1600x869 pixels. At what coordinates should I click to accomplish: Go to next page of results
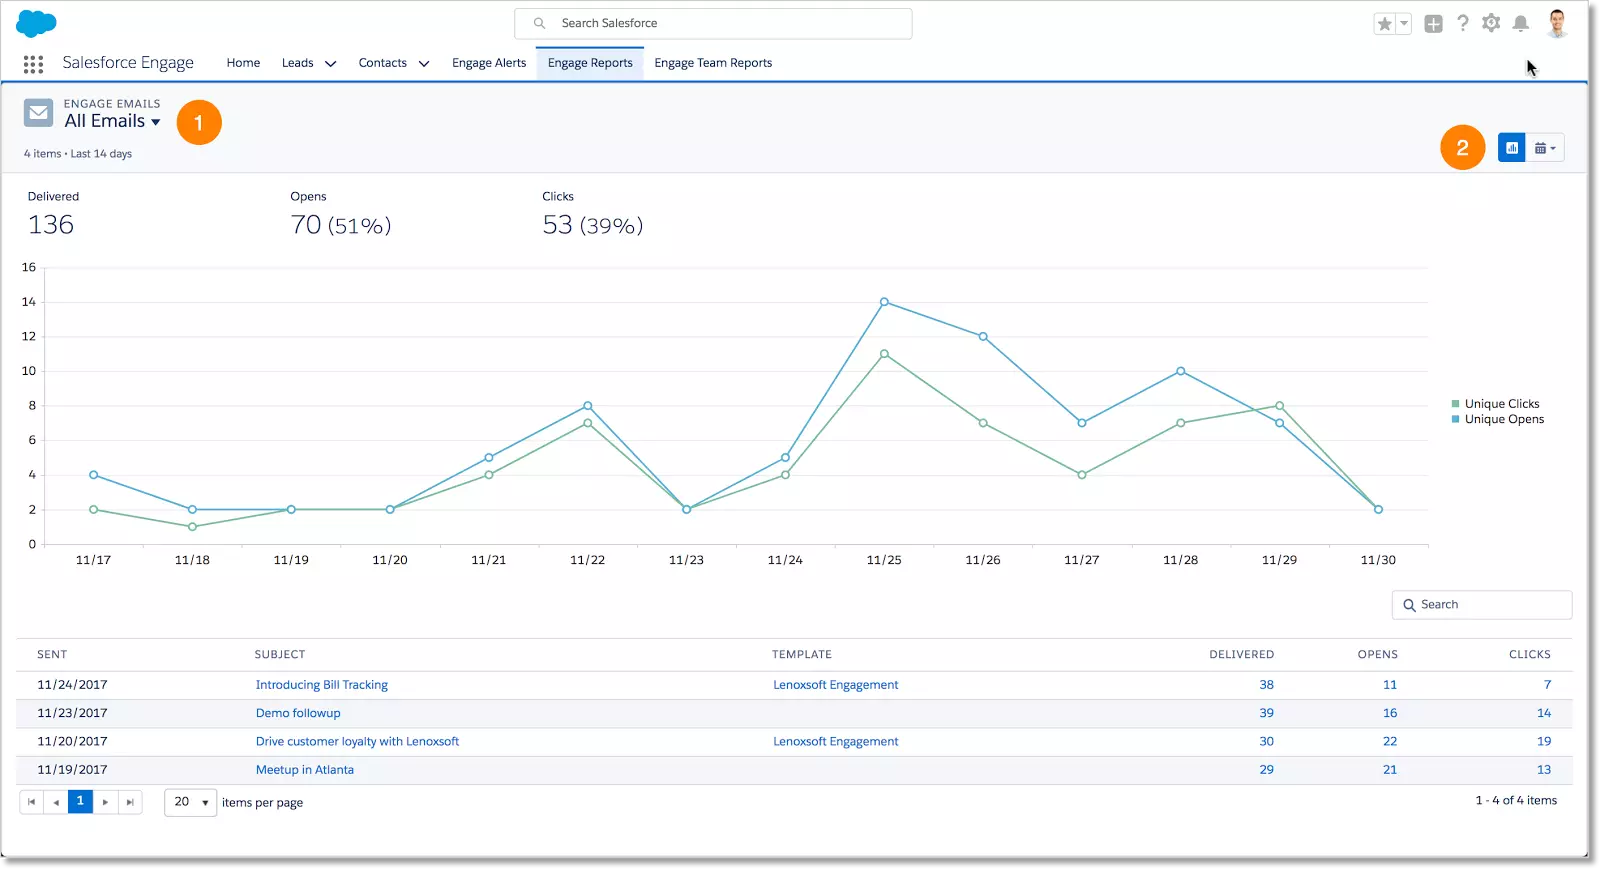pyautogui.click(x=105, y=802)
